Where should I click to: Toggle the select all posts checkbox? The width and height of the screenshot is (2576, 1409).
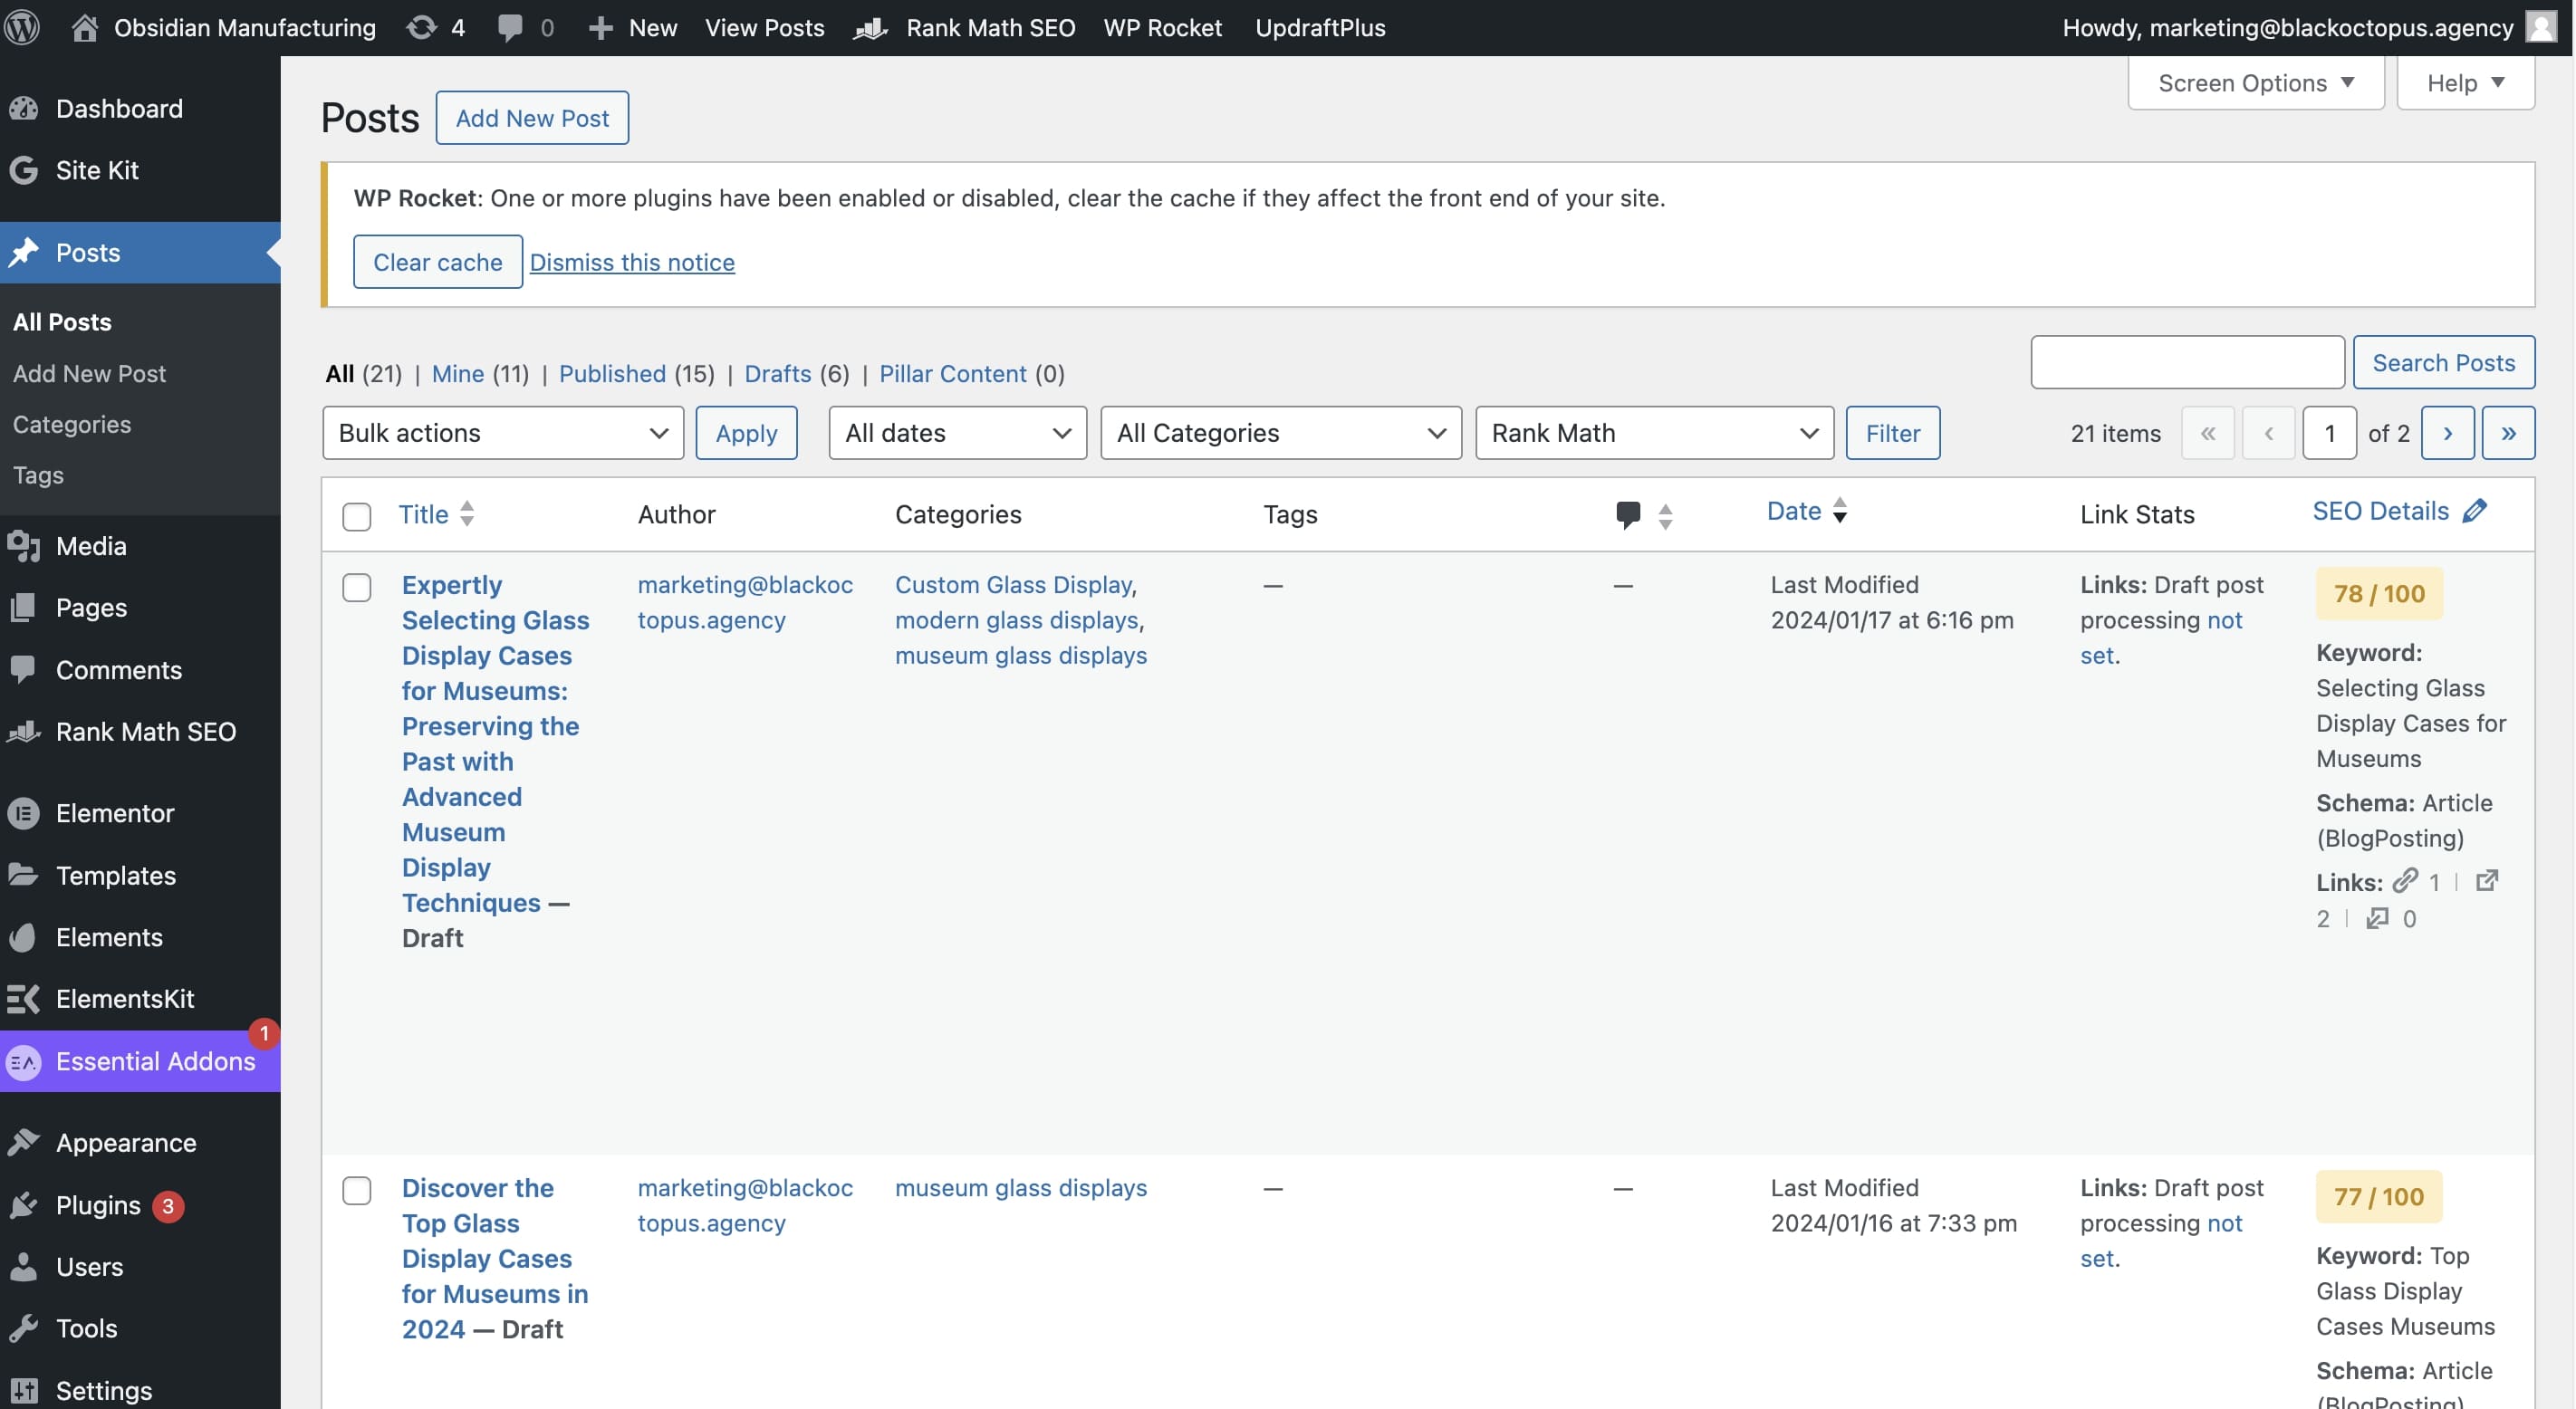tap(357, 516)
